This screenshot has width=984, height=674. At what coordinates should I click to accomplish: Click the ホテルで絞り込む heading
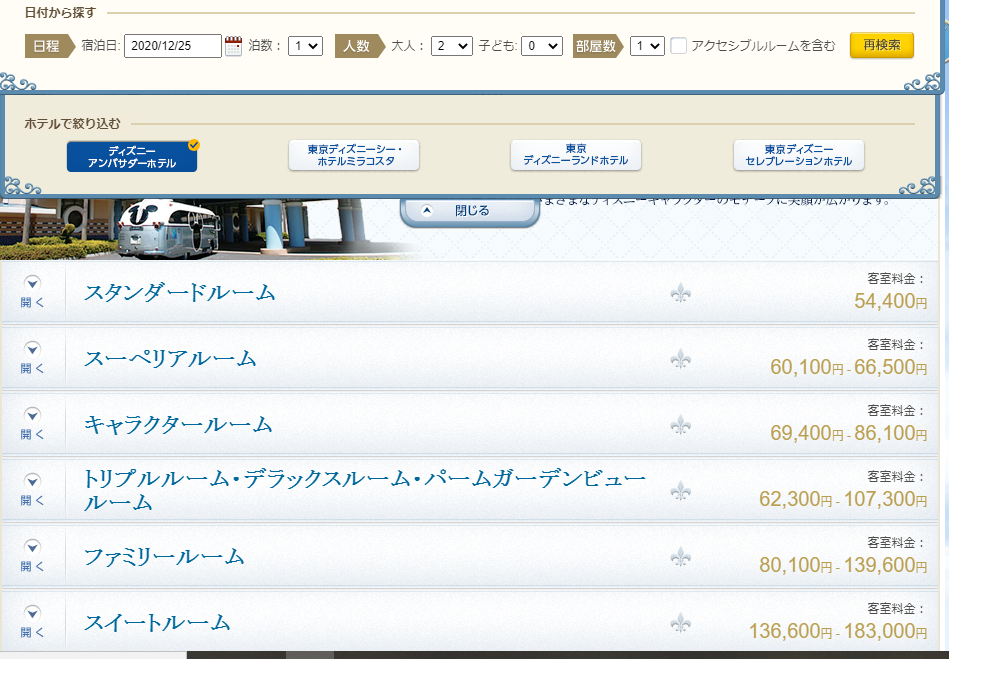72,124
